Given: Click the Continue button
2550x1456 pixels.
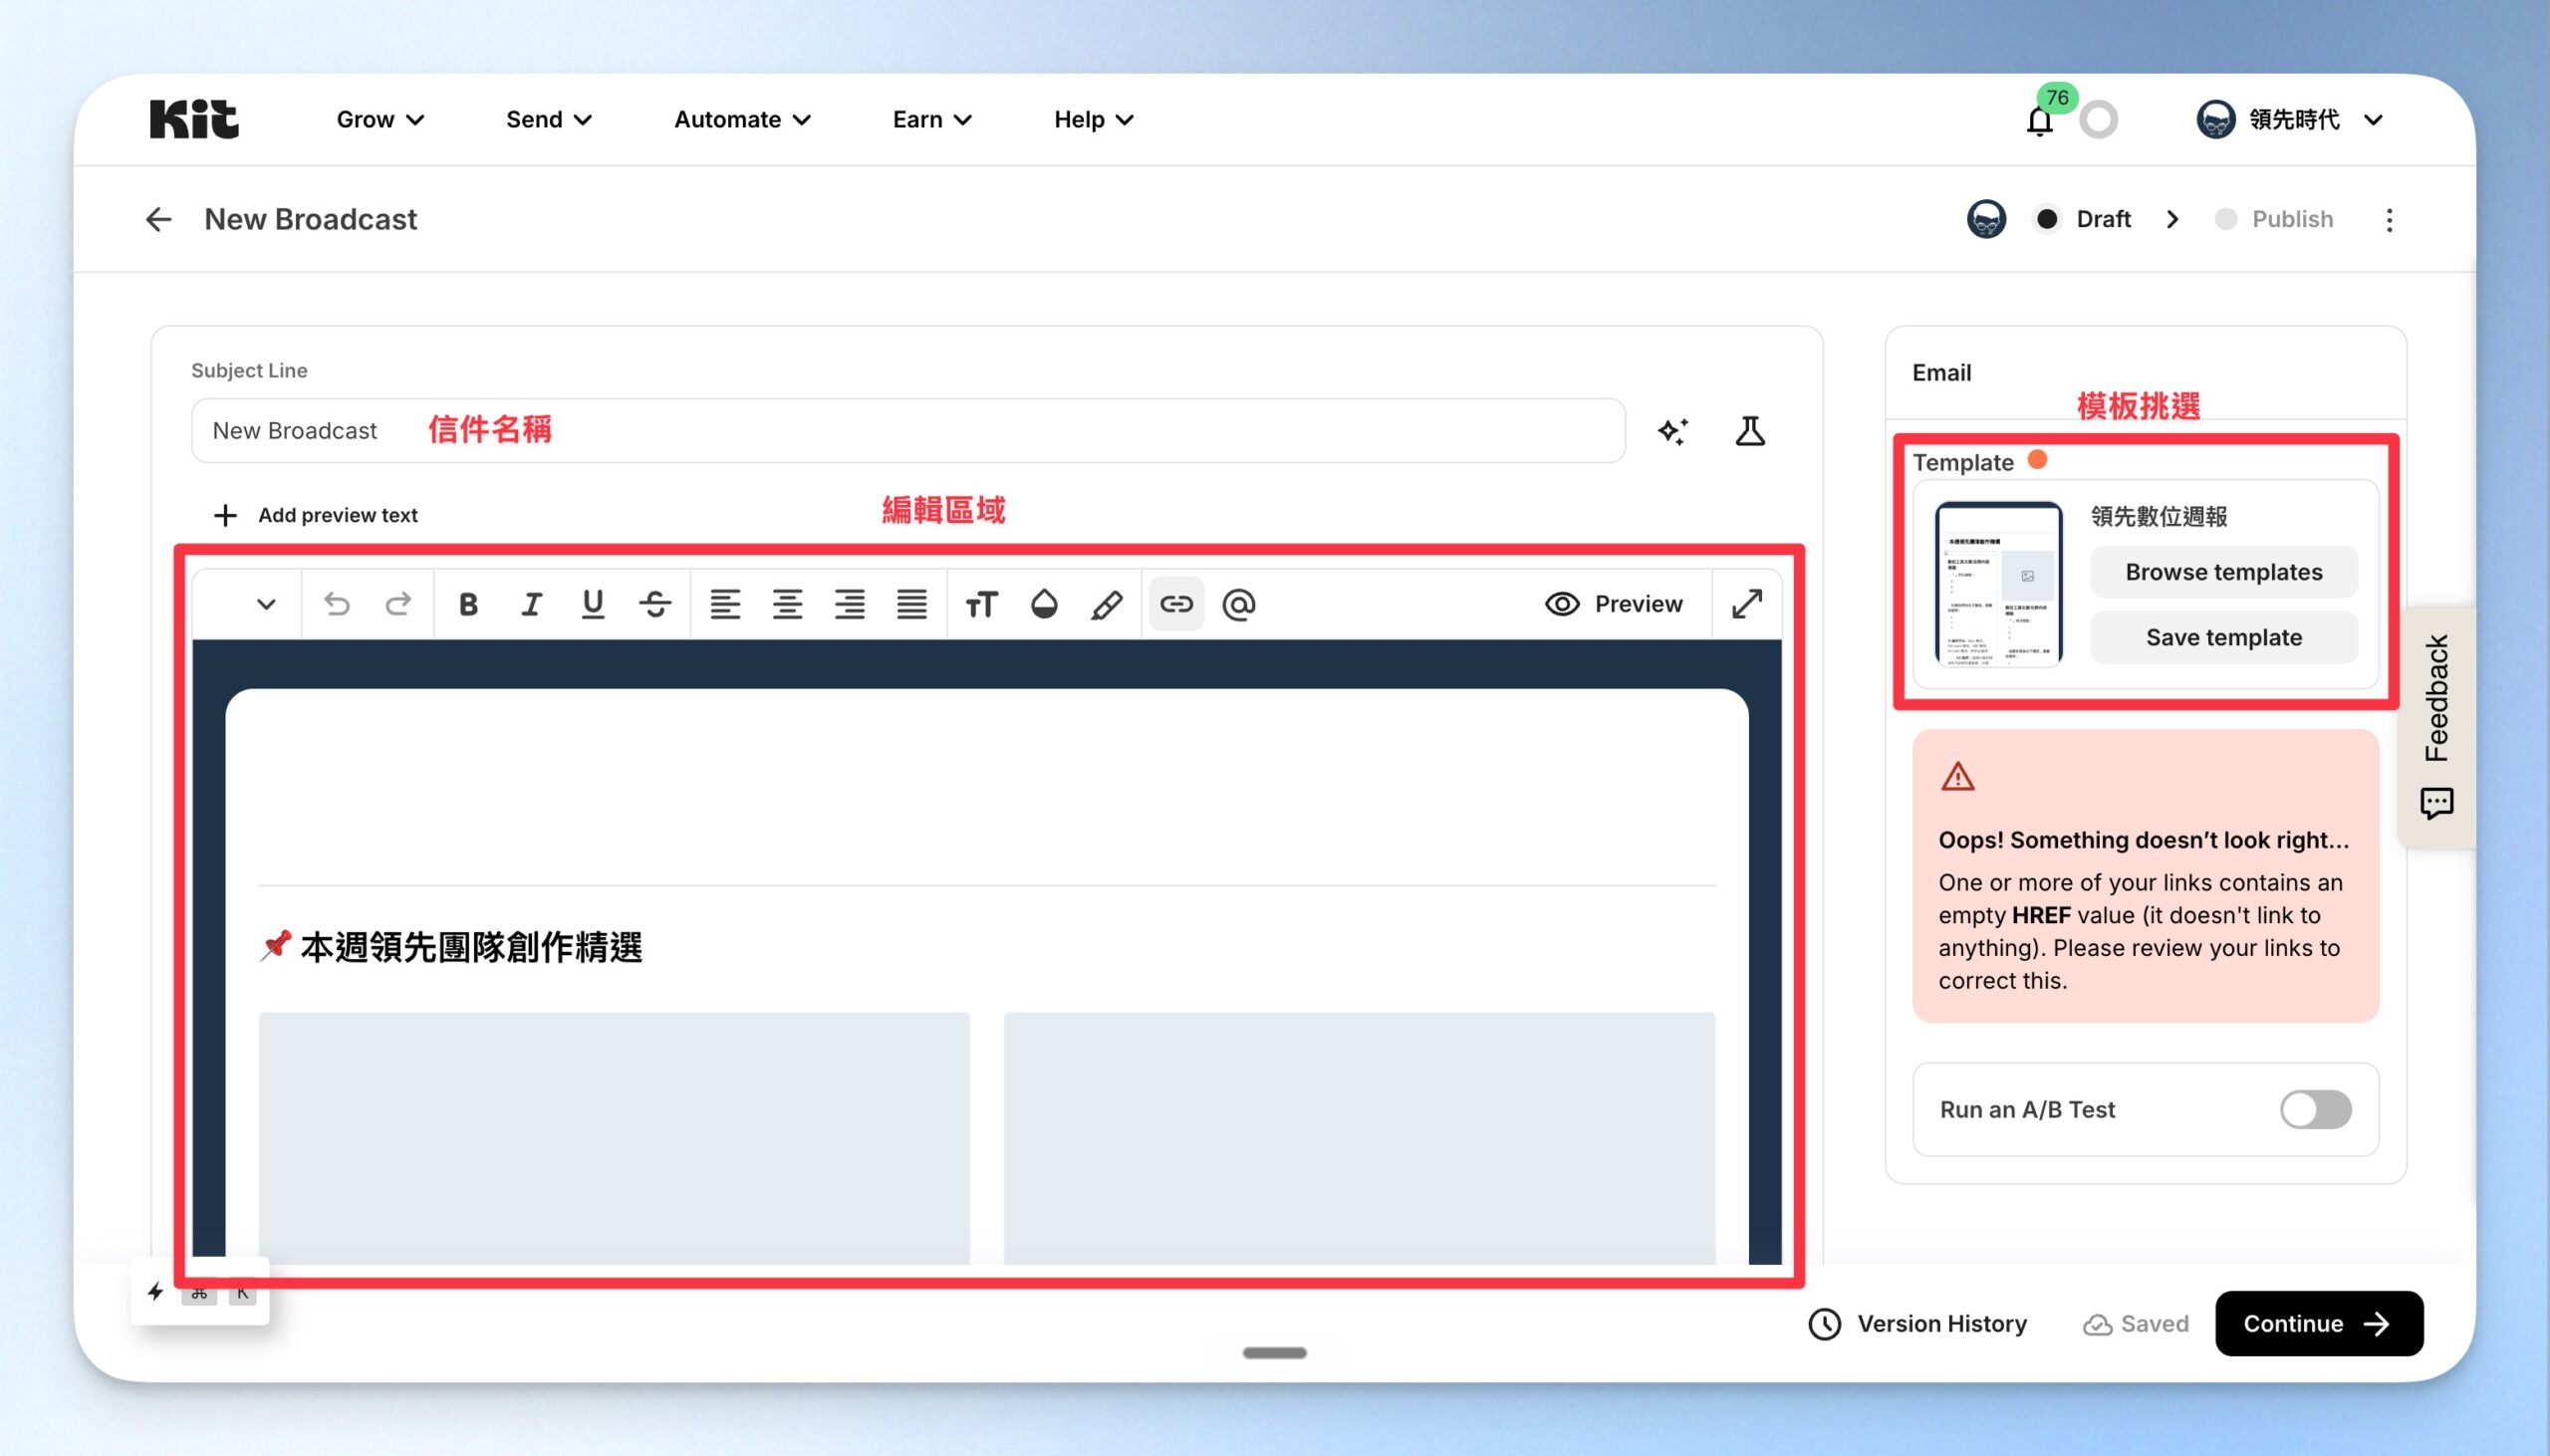Looking at the screenshot, I should [x=2318, y=1323].
